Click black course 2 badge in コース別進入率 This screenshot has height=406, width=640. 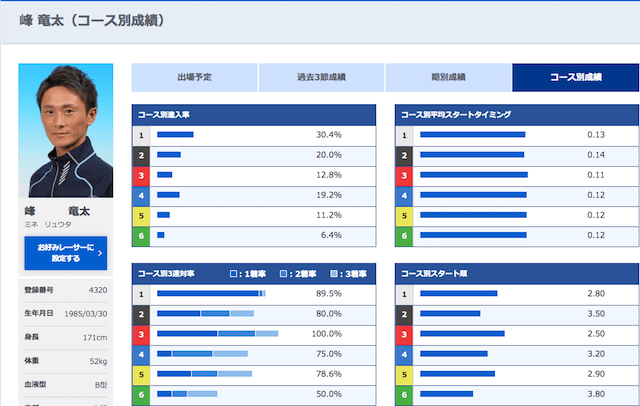[x=141, y=155]
